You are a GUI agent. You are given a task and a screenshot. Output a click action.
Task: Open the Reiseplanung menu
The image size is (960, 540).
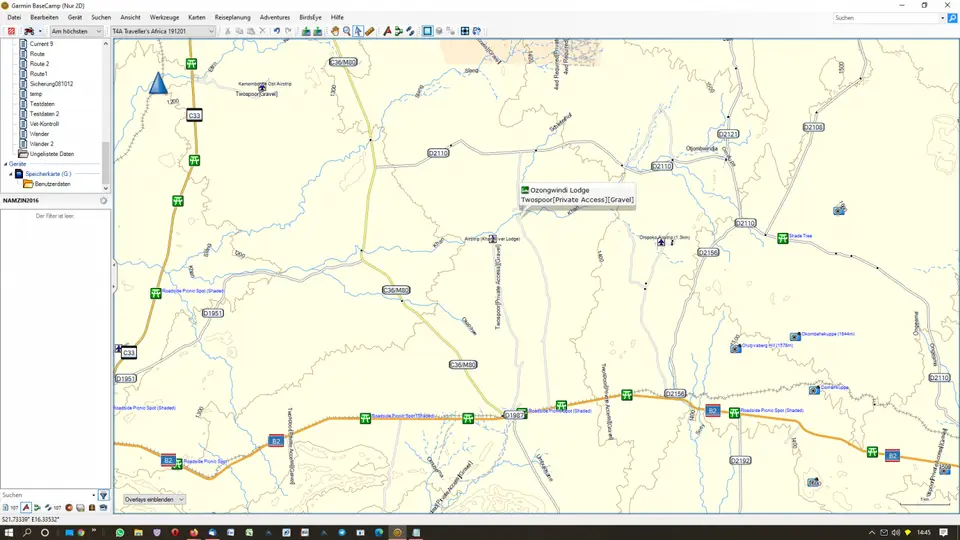(233, 17)
